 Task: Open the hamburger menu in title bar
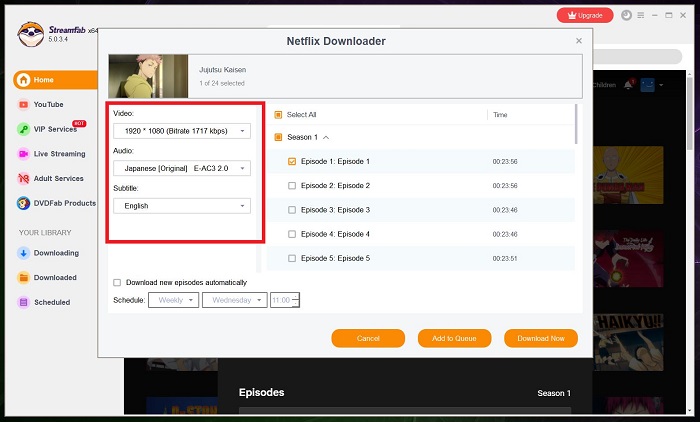click(641, 15)
